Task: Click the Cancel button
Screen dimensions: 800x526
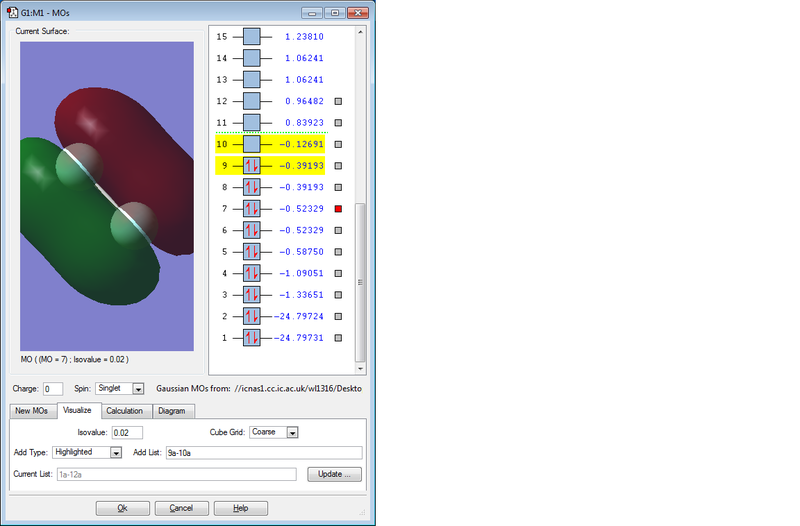Action: pos(182,508)
